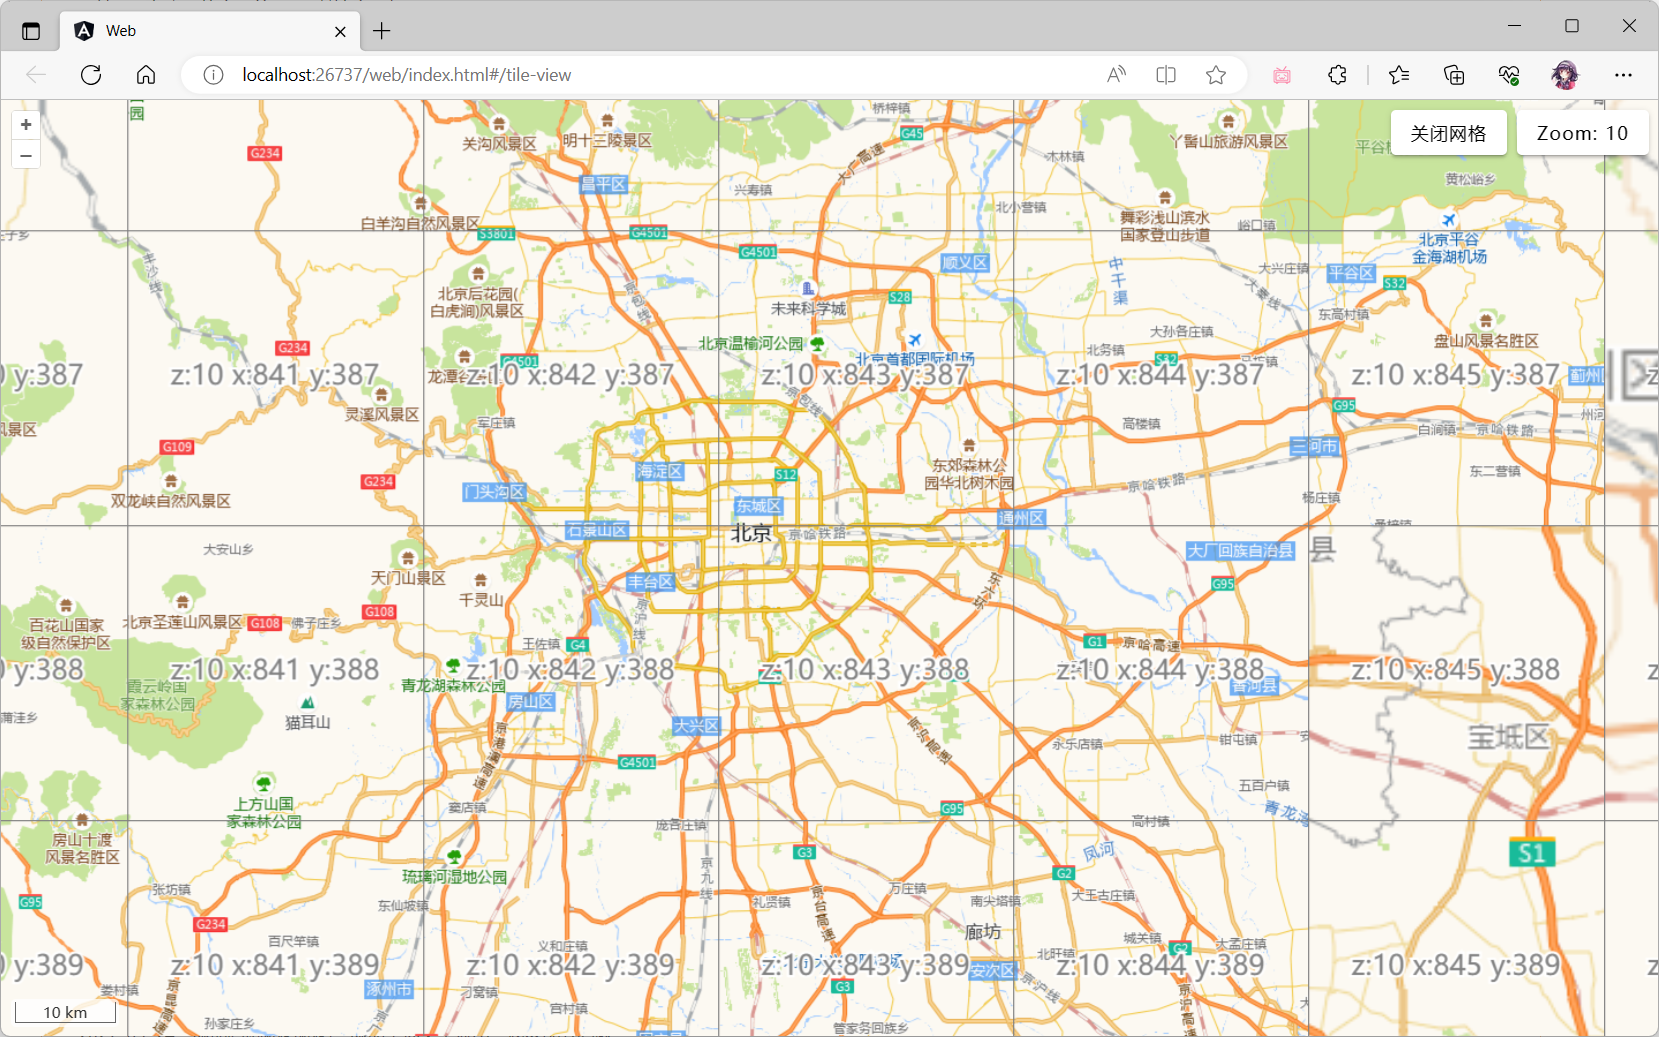The height and width of the screenshot is (1037, 1659).
Task: Open collections panel
Action: (x=1454, y=75)
